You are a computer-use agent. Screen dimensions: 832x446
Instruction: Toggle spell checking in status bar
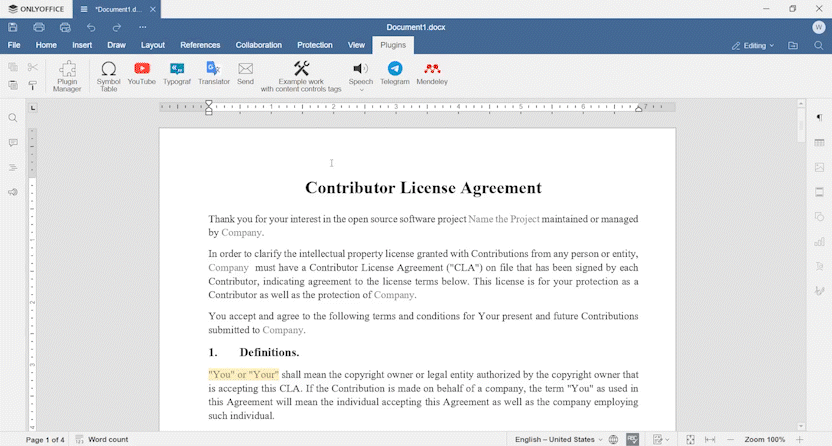[633, 439]
